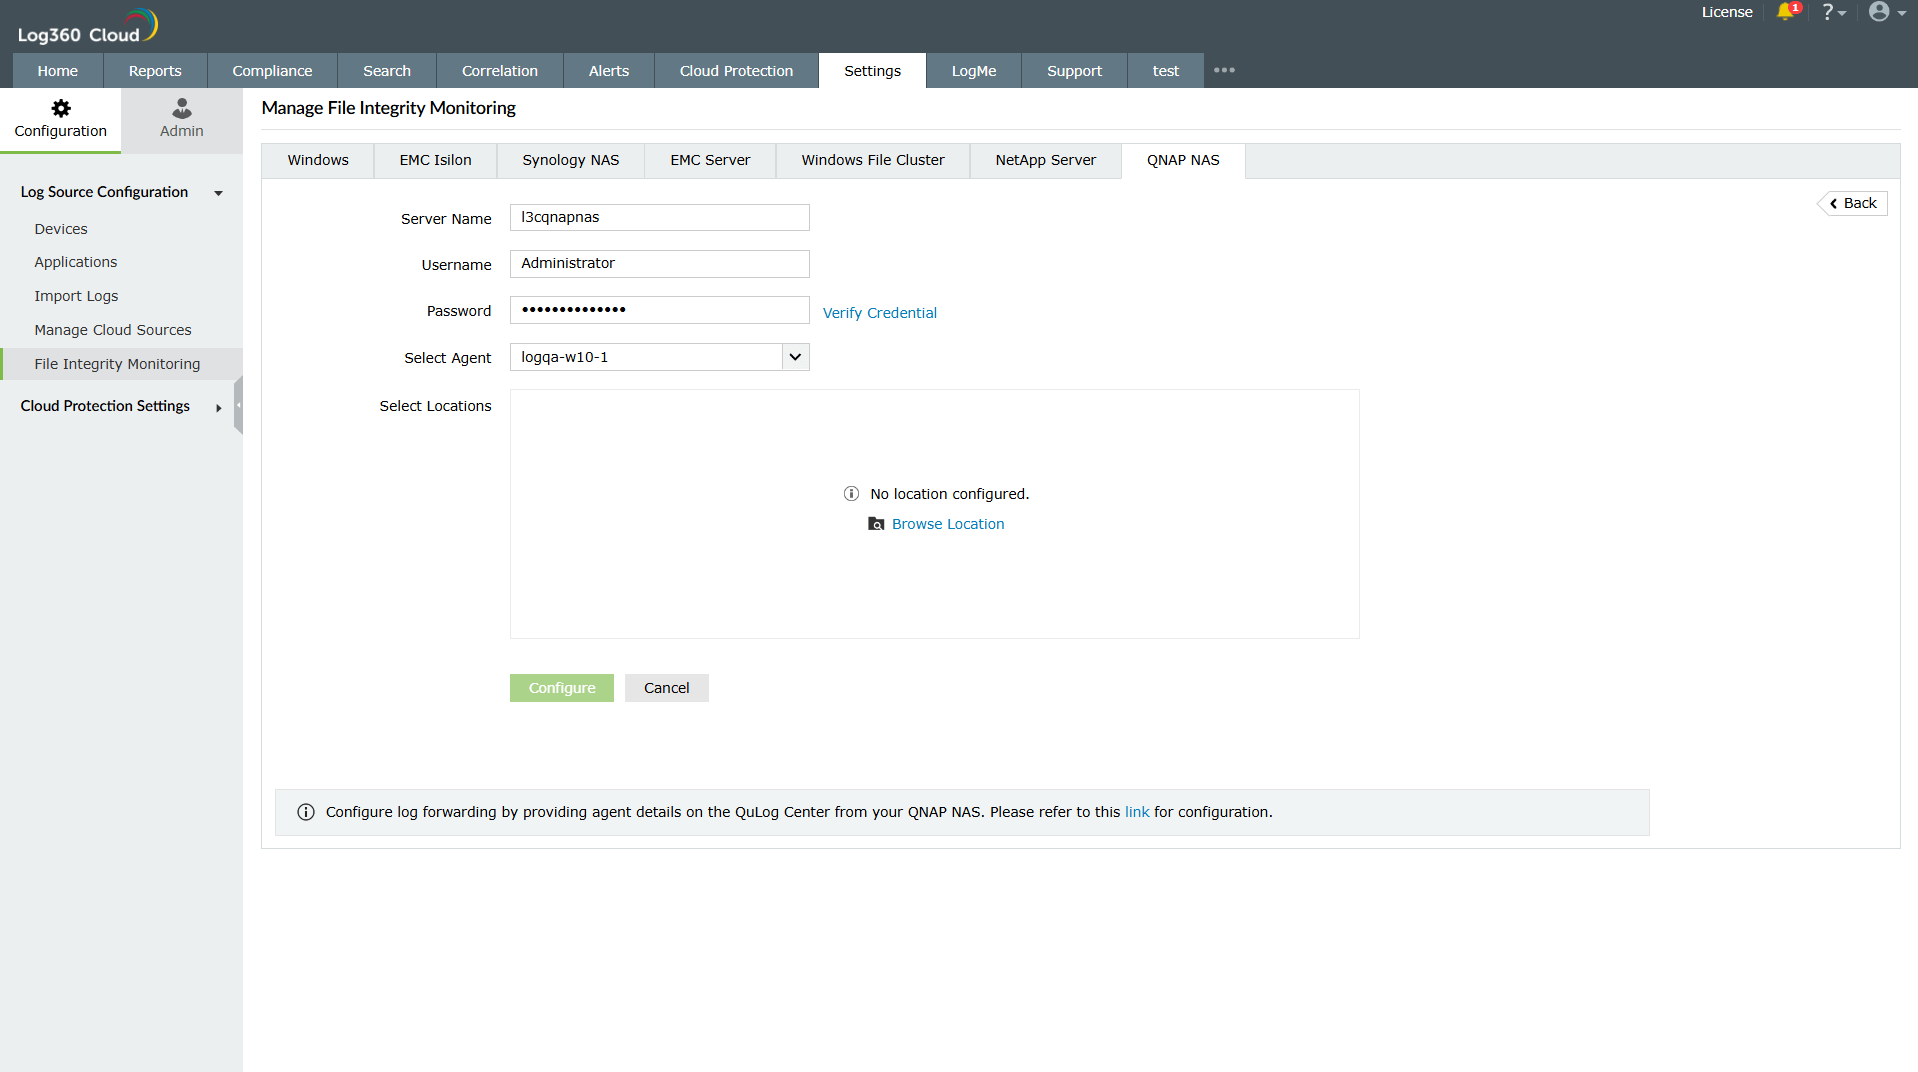The image size is (1918, 1072).
Task: Click inside the Server Name field
Action: tap(658, 217)
